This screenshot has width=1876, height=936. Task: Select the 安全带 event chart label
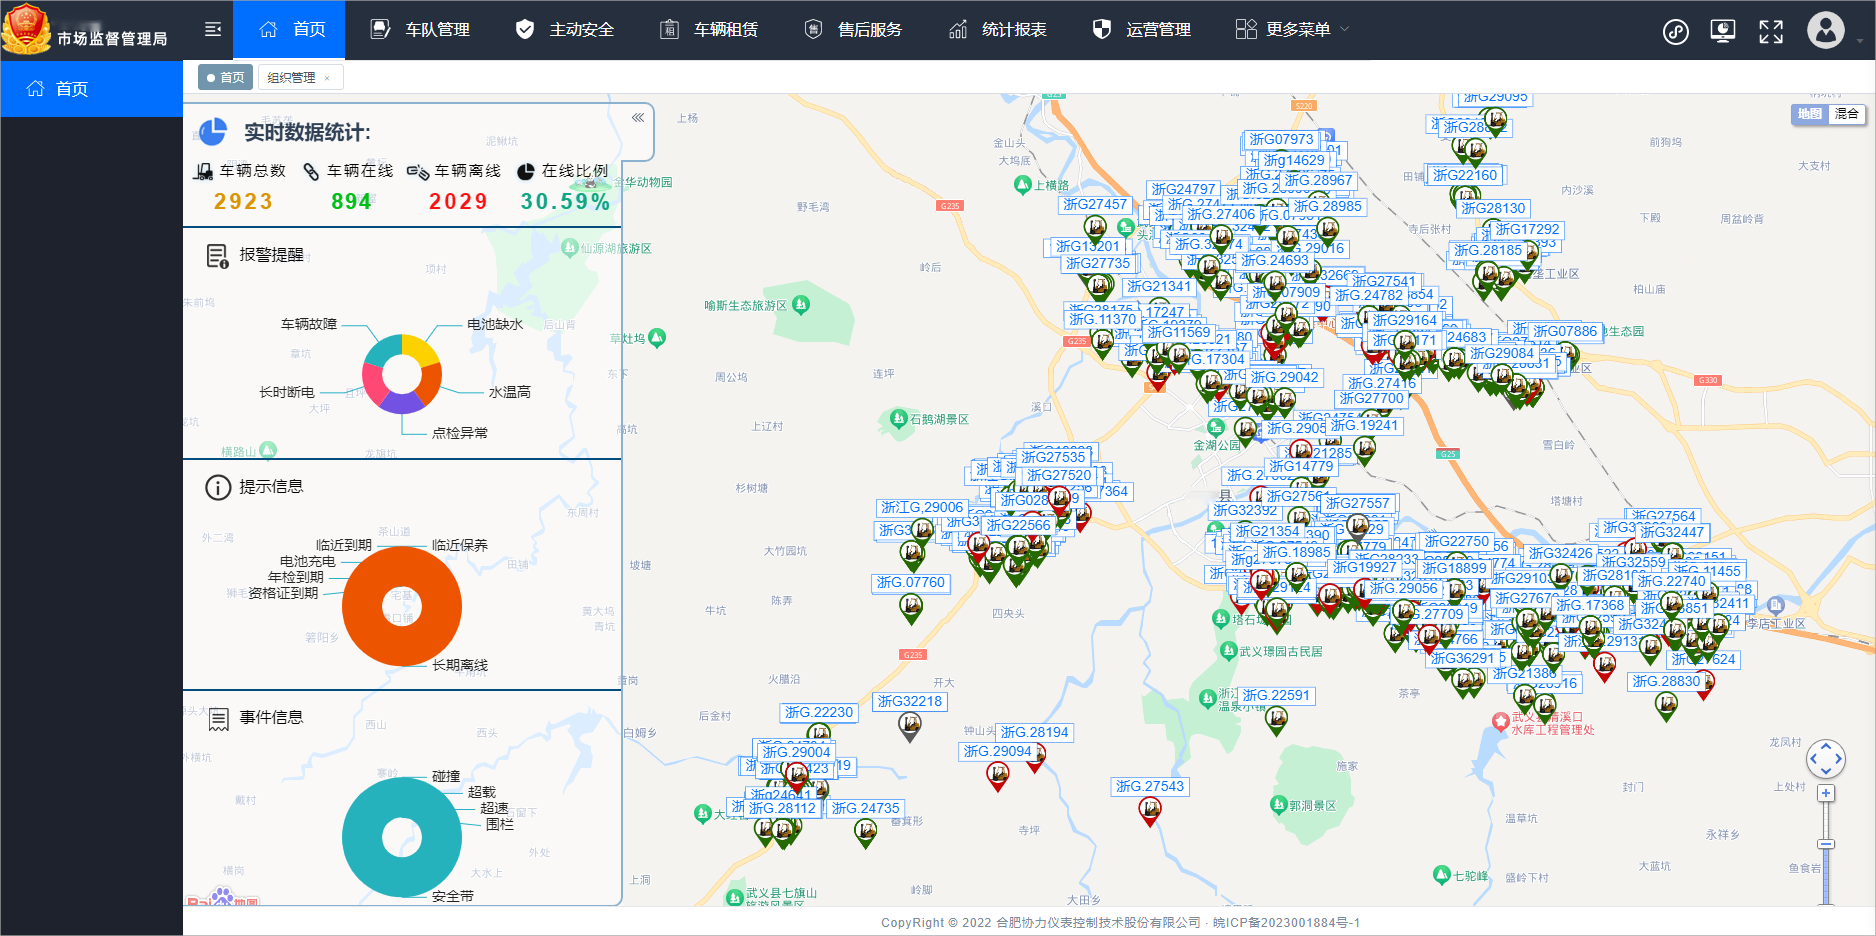(453, 896)
